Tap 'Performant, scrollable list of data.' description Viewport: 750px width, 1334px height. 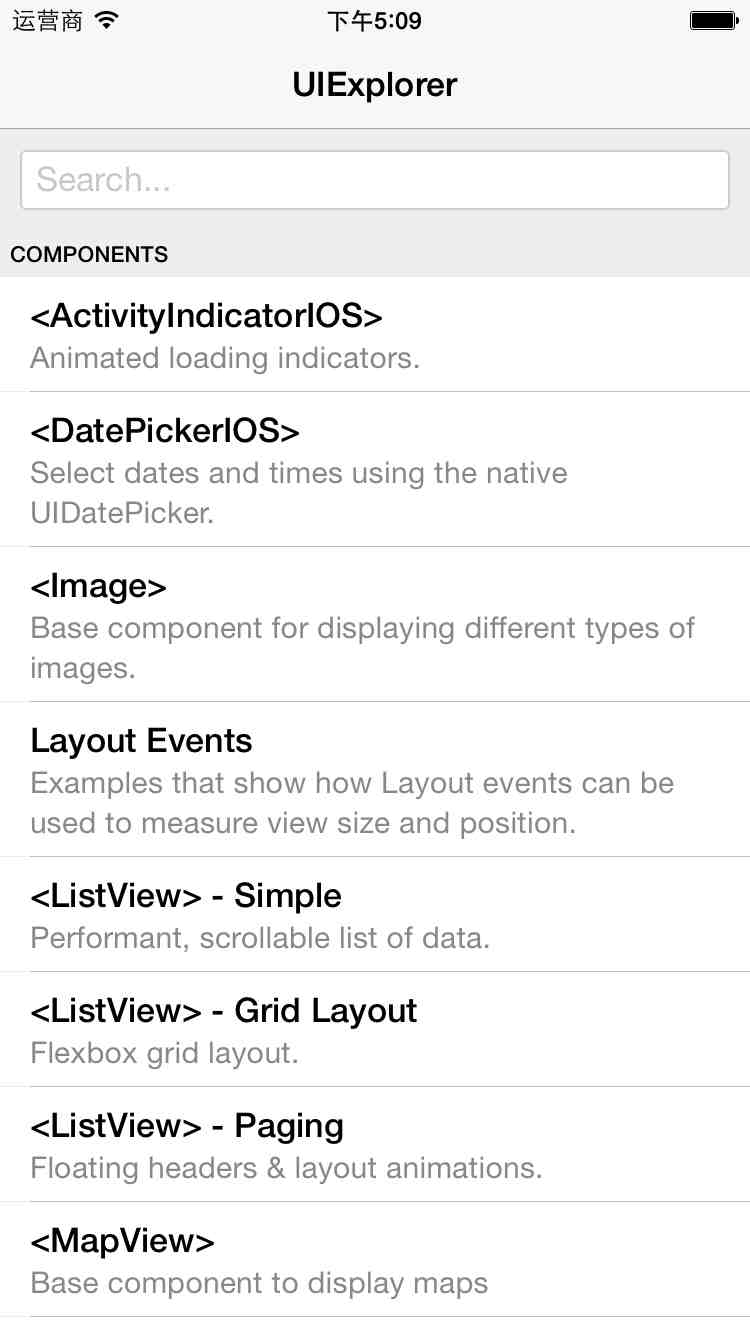pos(260,938)
